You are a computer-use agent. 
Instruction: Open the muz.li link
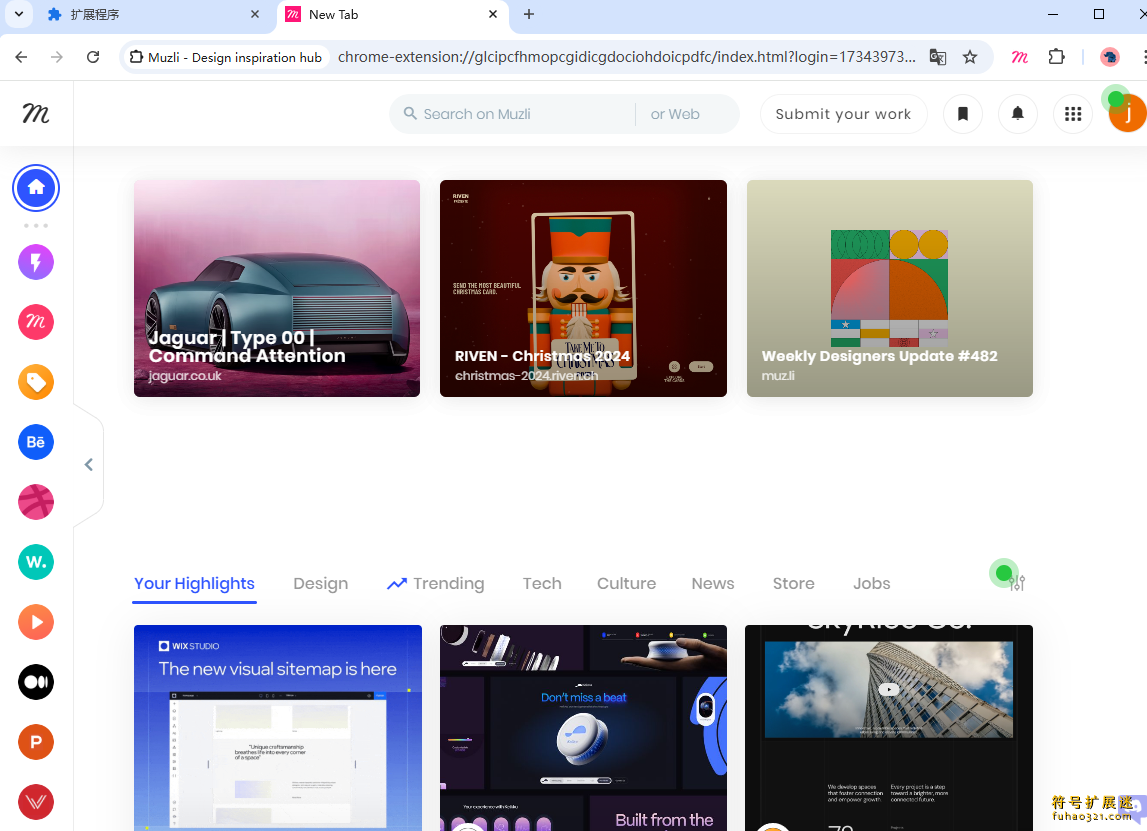778,375
